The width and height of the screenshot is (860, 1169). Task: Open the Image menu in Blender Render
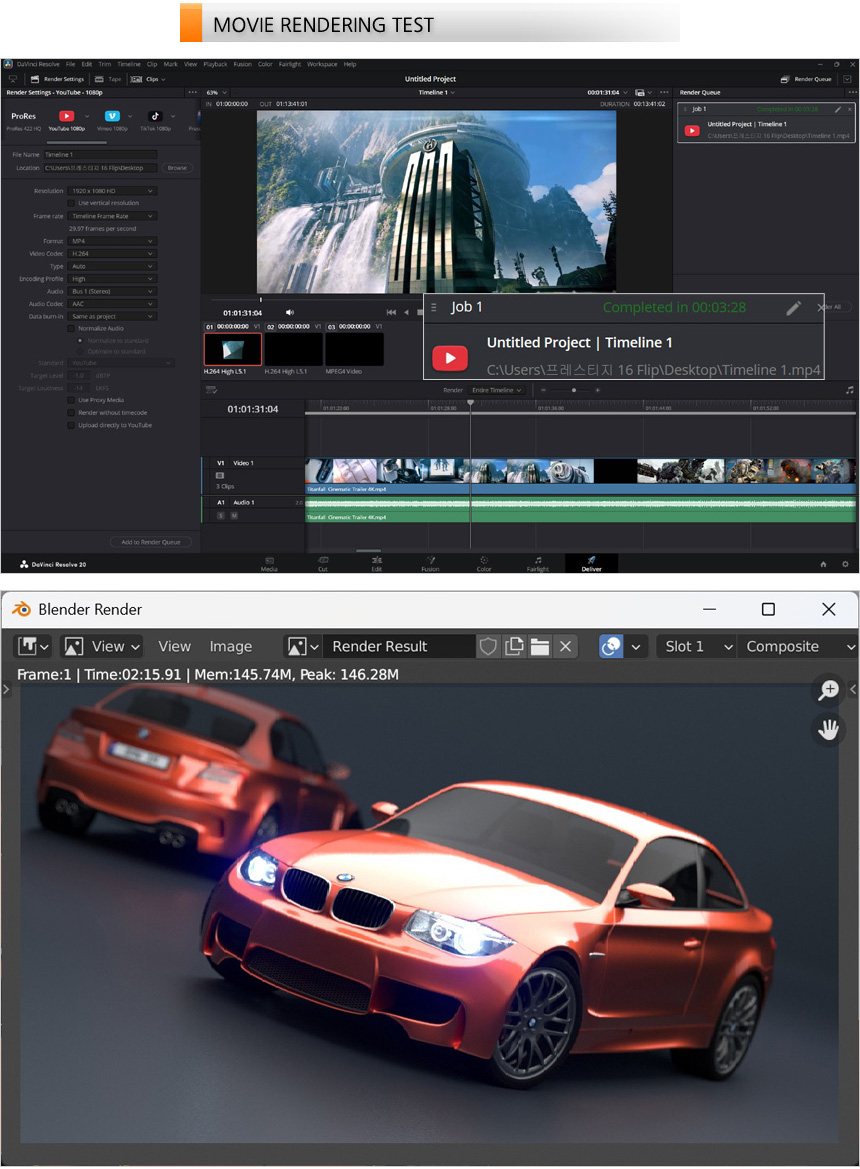[x=230, y=646]
